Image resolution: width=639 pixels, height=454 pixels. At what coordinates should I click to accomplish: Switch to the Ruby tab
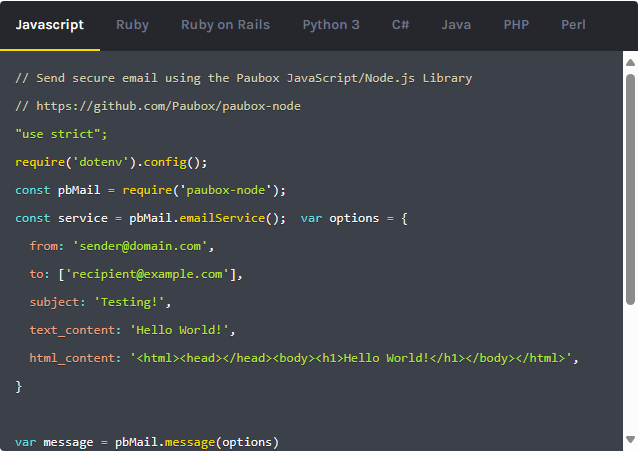coord(132,25)
